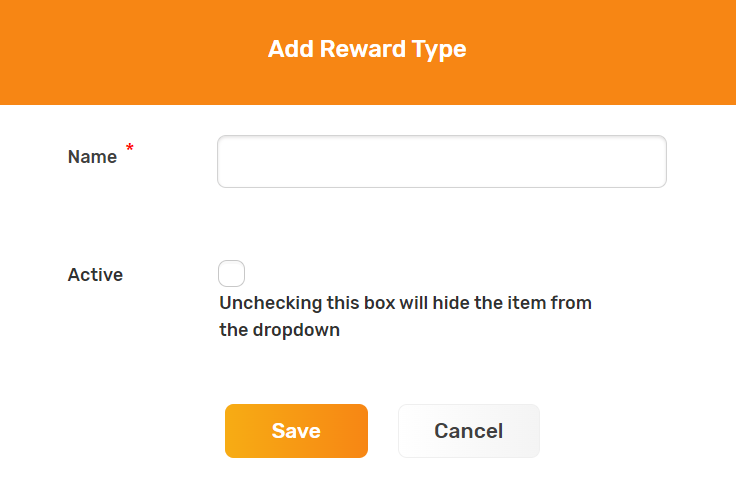Click the red required asterisk
736x489 pixels.
click(x=129, y=150)
